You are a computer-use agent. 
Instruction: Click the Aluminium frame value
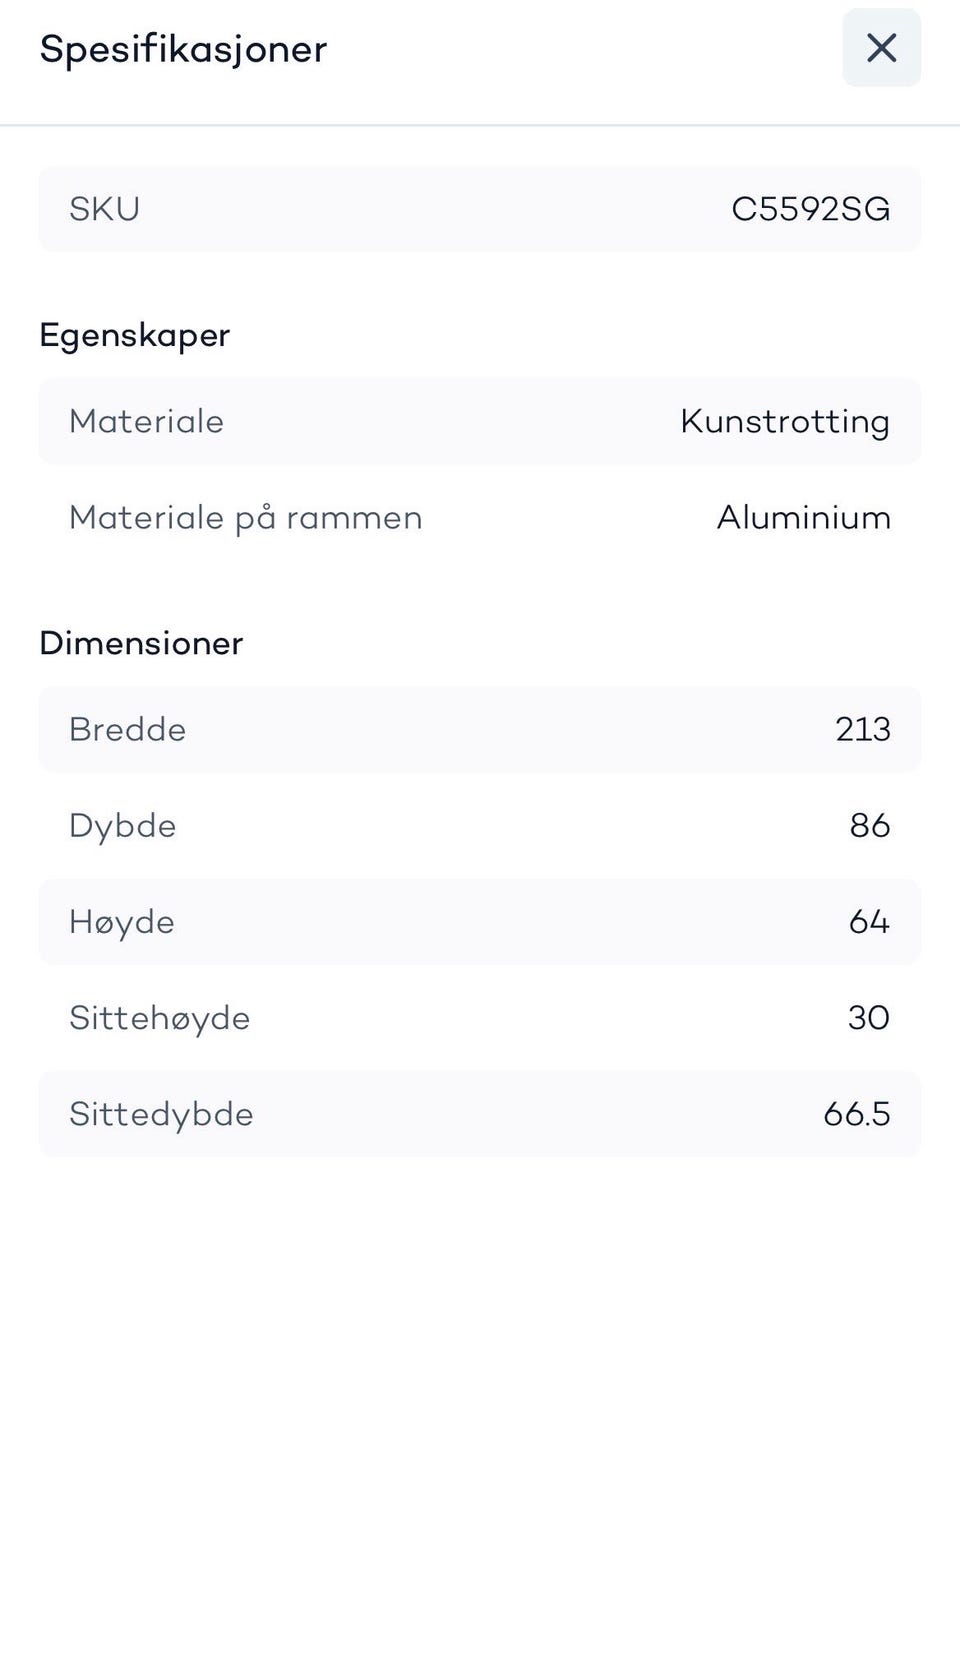[x=804, y=517]
